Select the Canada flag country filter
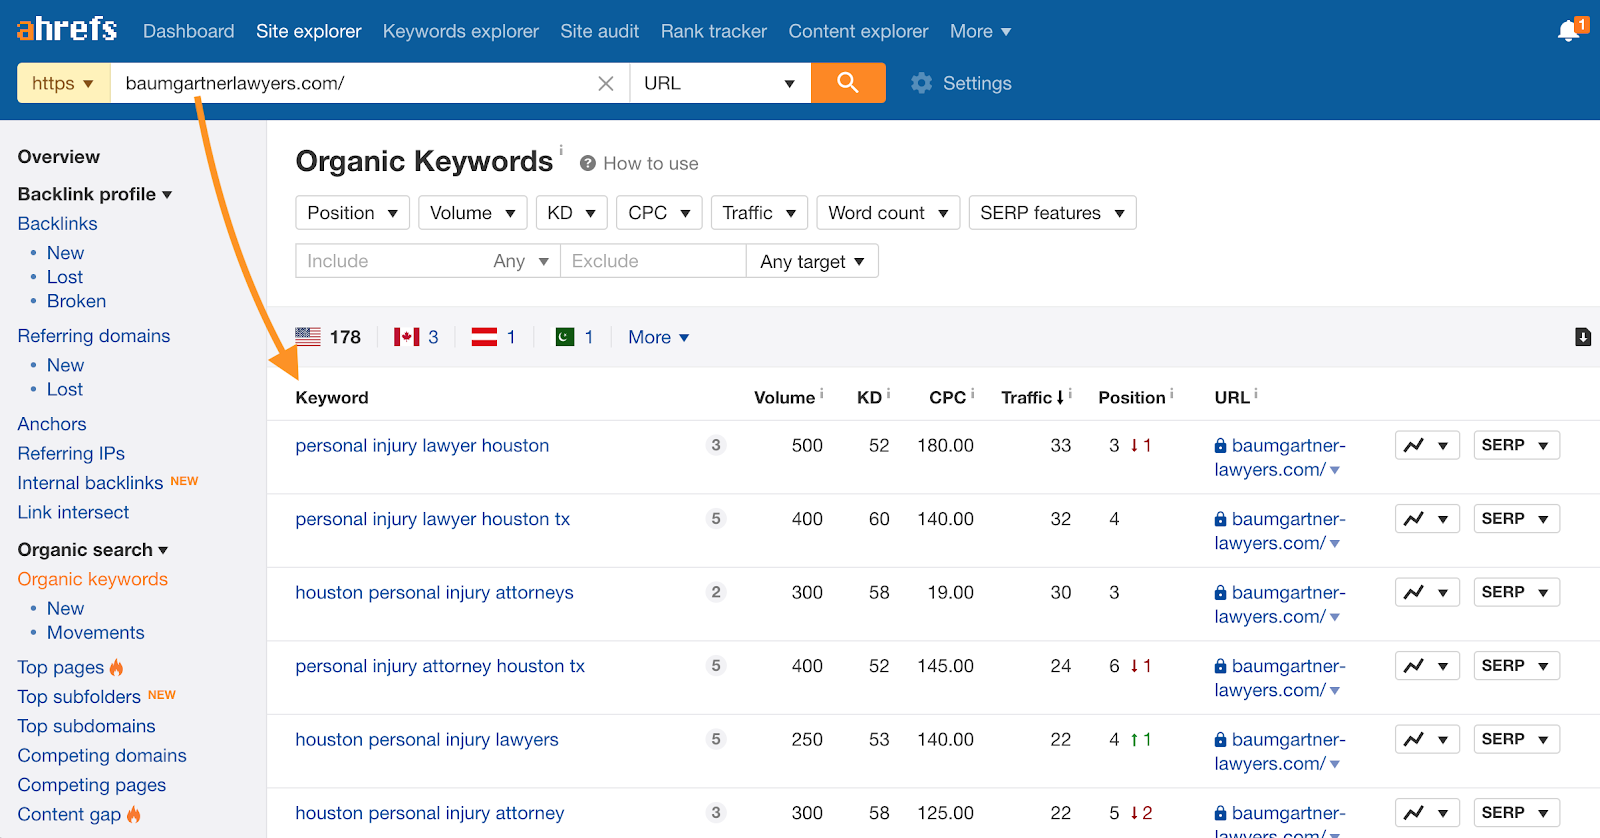This screenshot has height=838, width=1600. pos(406,337)
